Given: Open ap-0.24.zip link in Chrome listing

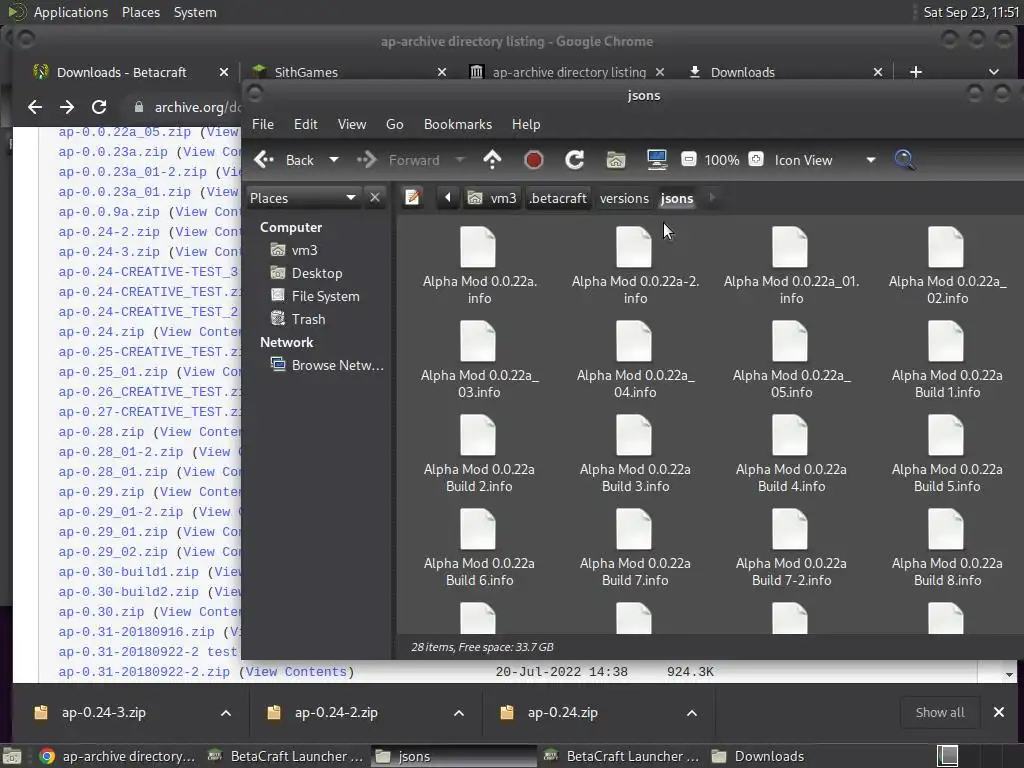Looking at the screenshot, I should (101, 332).
